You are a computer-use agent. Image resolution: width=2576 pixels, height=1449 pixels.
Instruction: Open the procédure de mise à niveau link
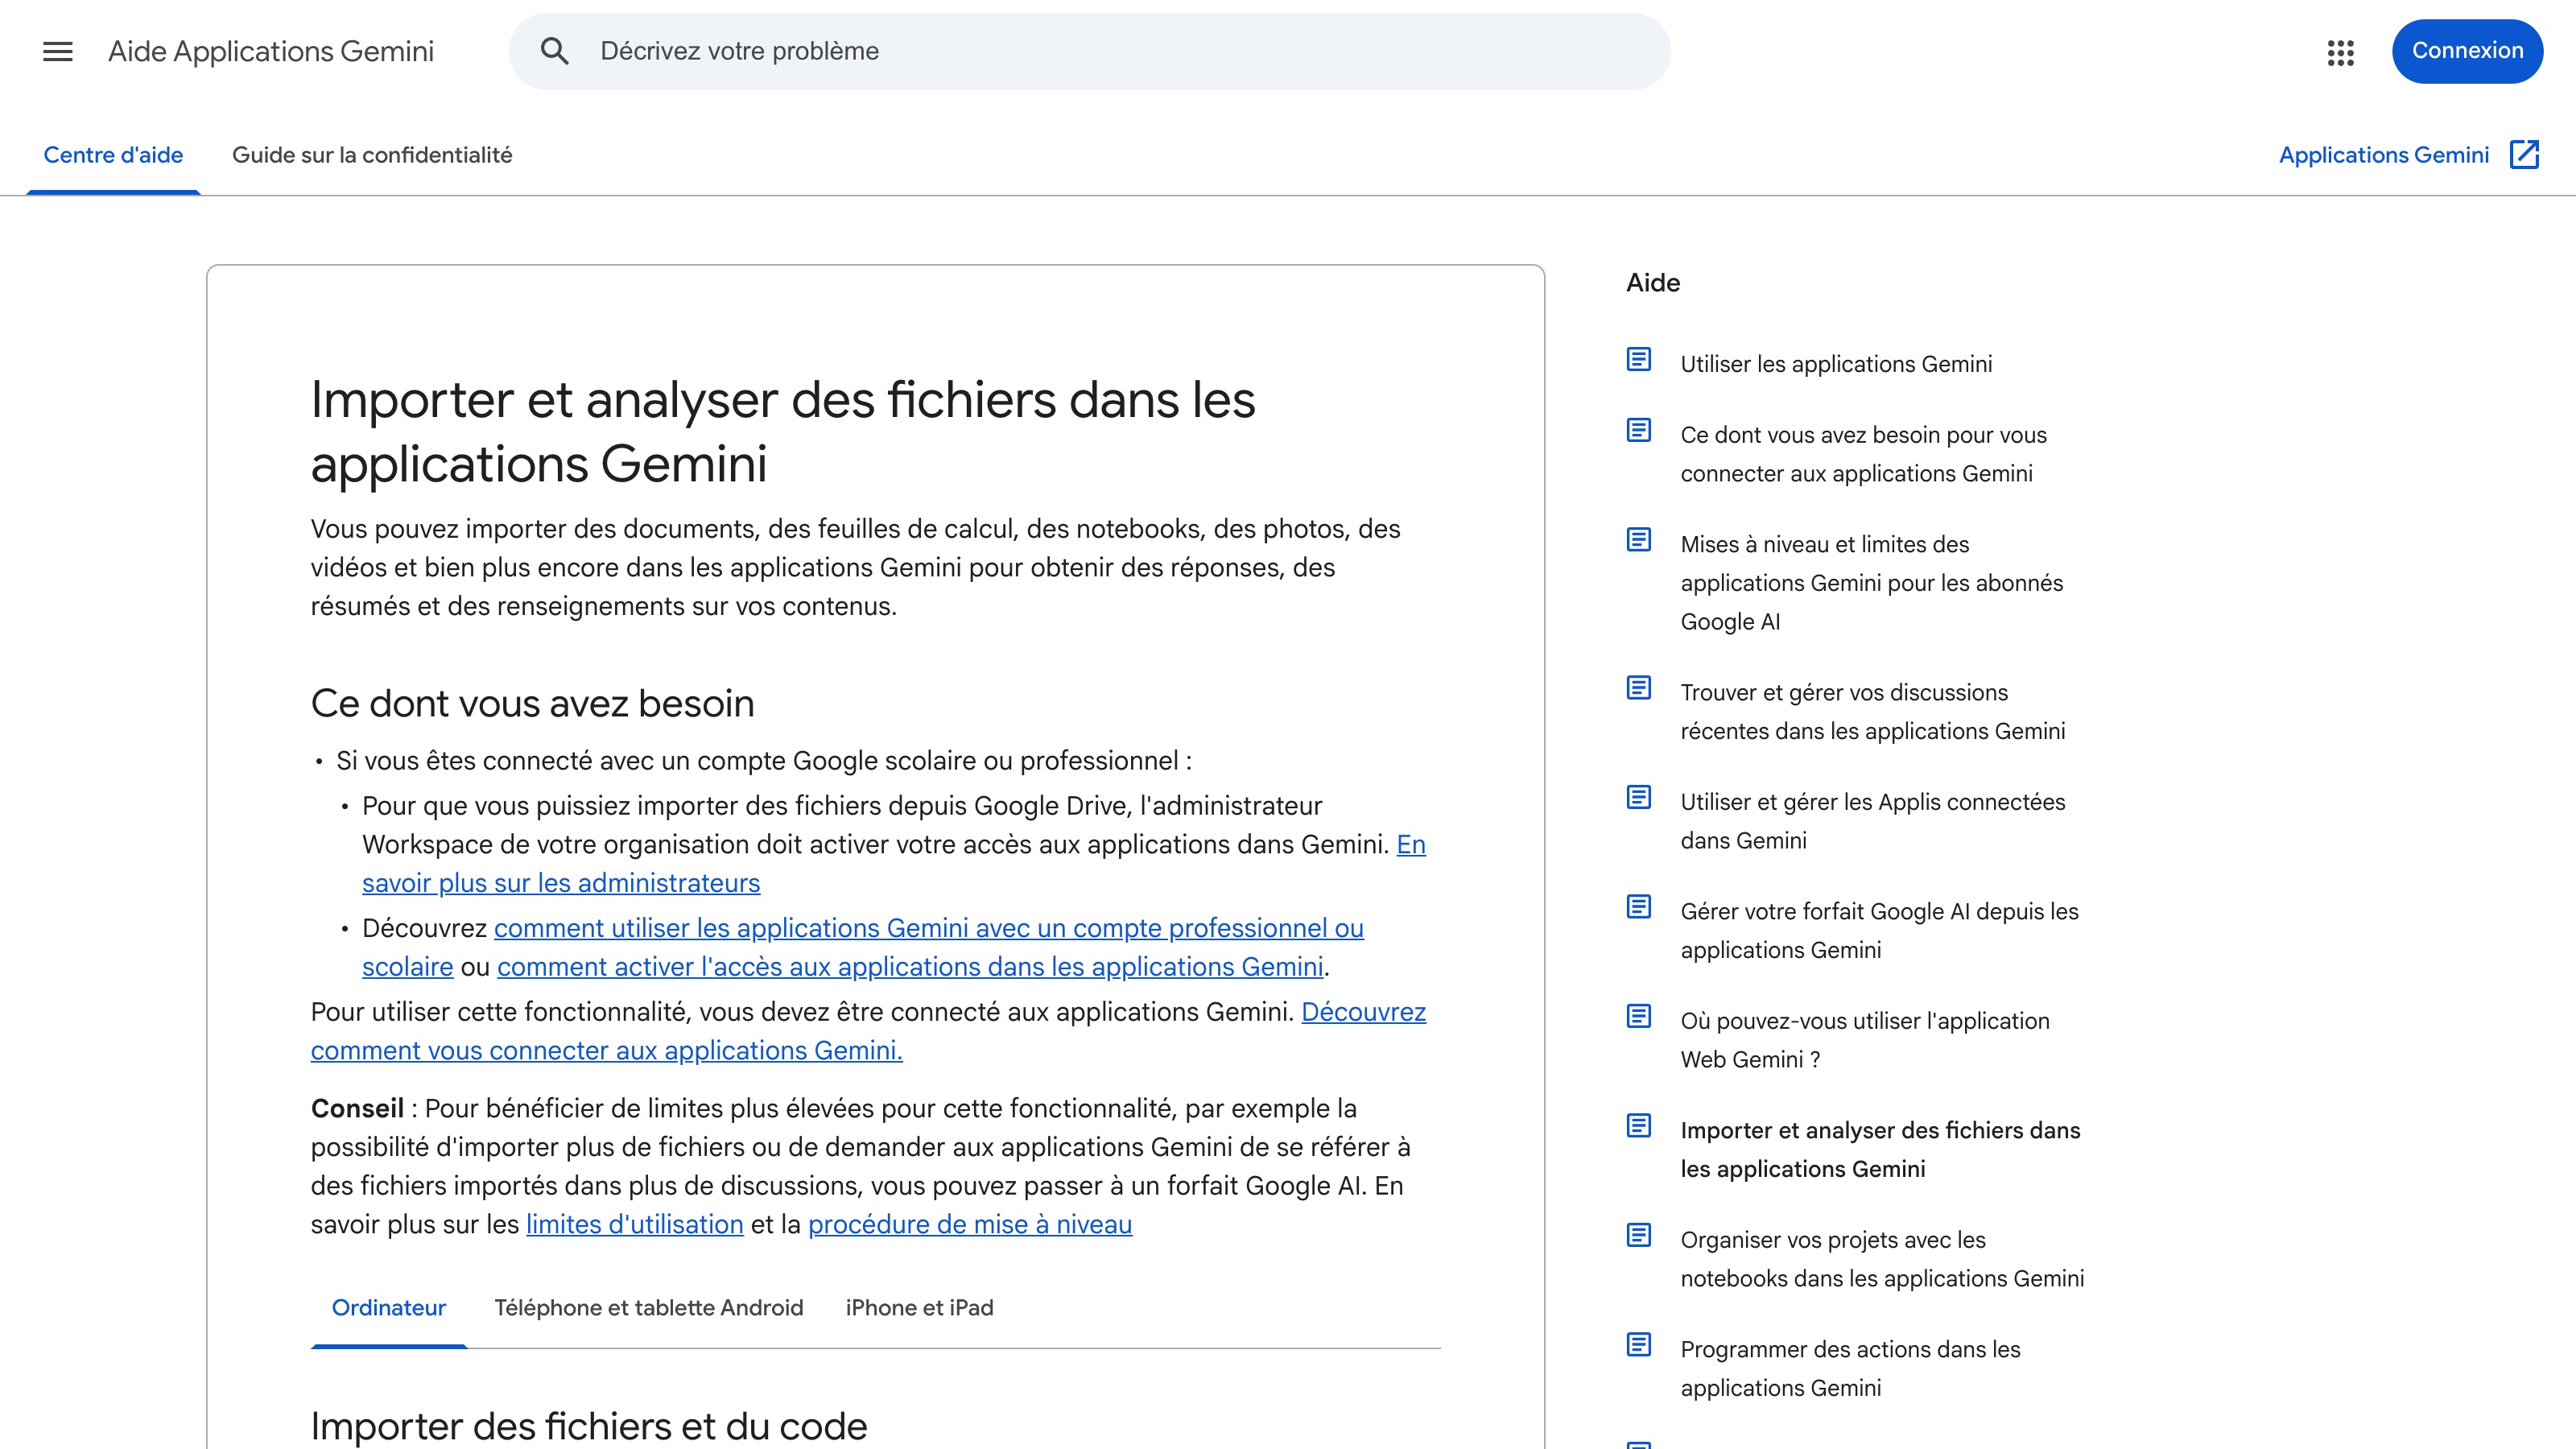[970, 1224]
